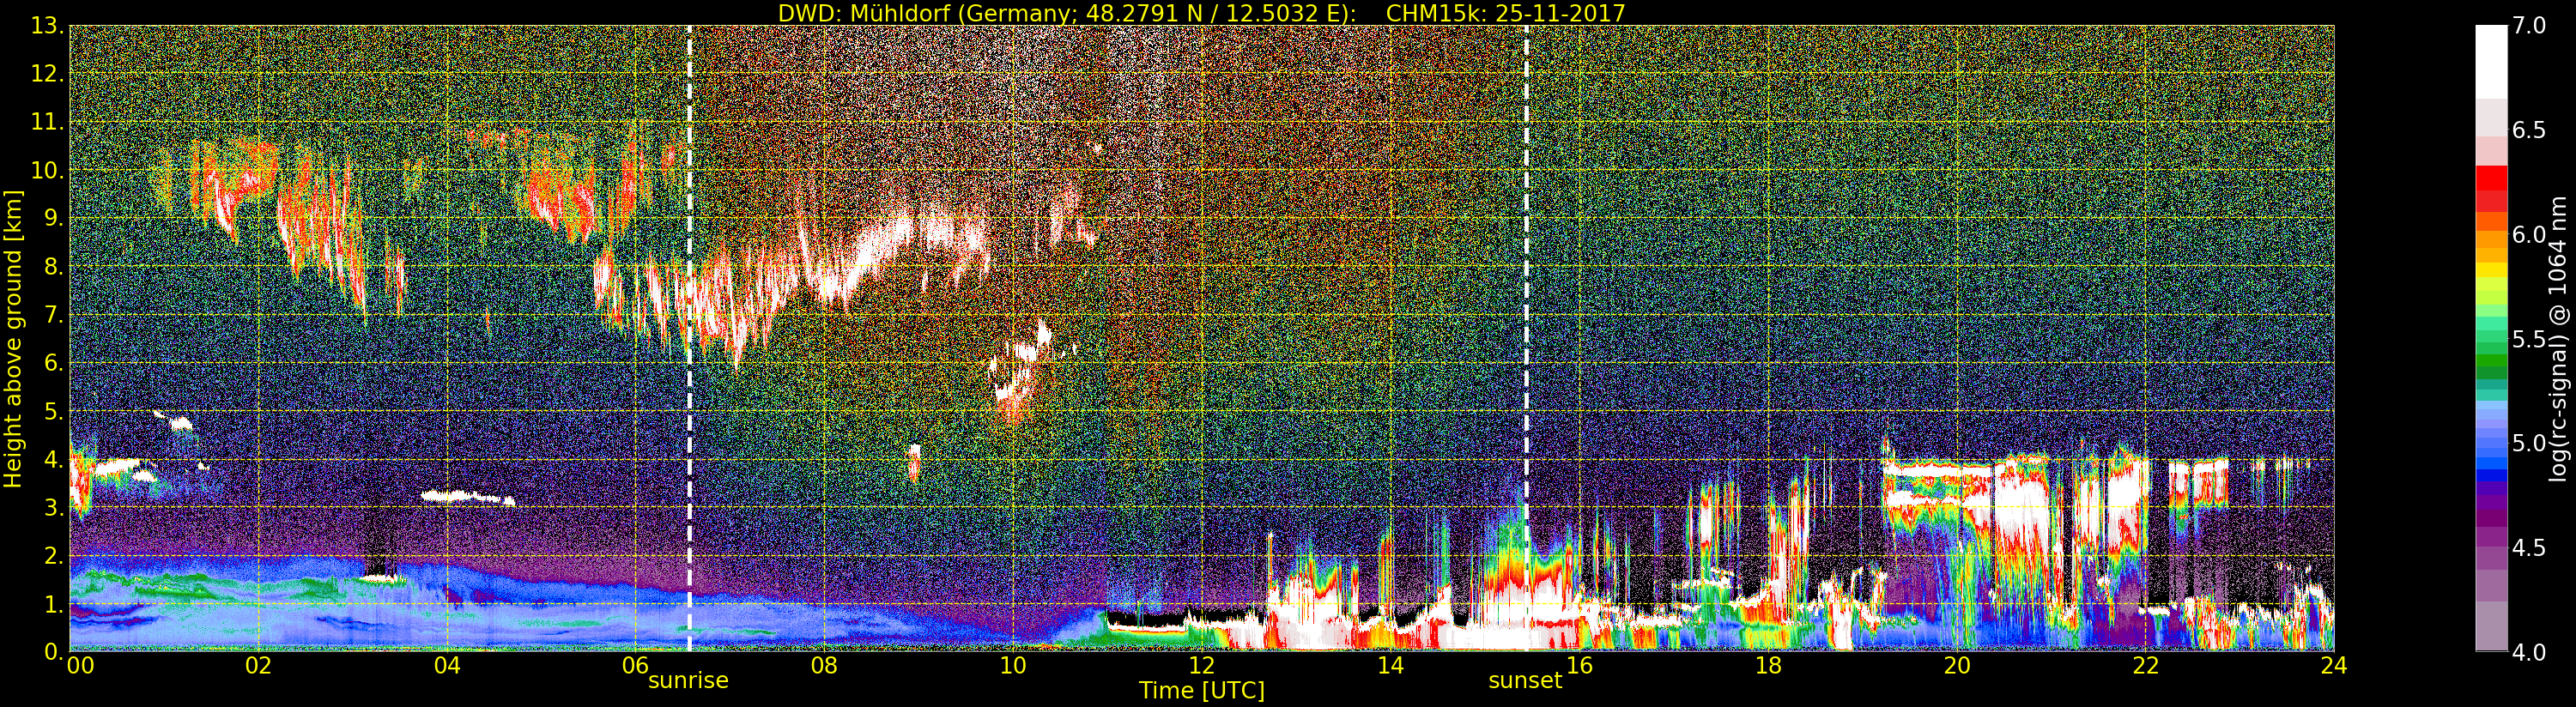The image size is (2576, 707).
Task: Click the white top segment of the colorbar
Action: [x=2491, y=62]
